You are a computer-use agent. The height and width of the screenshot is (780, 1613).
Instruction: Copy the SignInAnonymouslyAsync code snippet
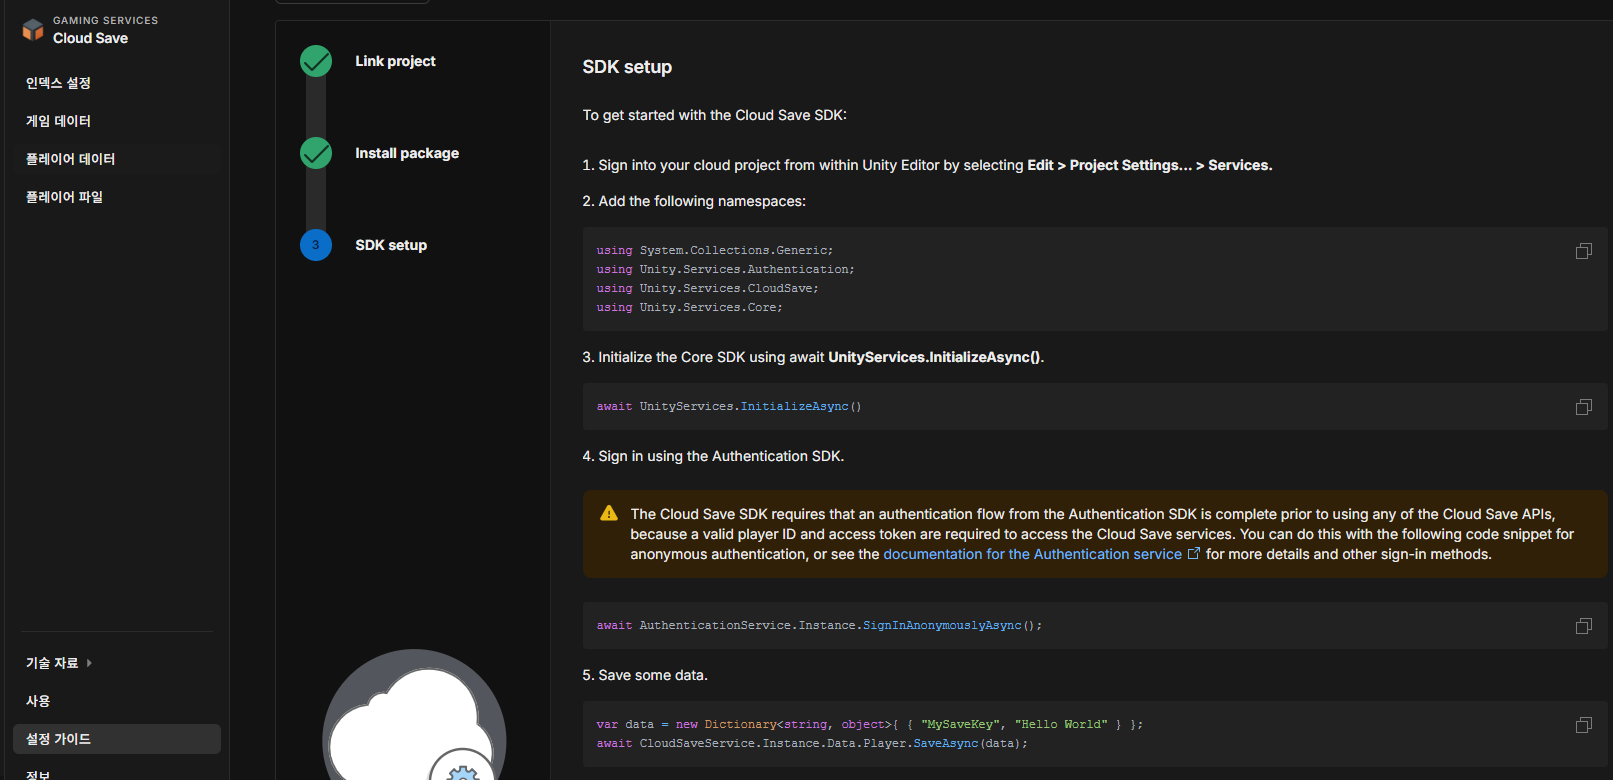click(1584, 626)
